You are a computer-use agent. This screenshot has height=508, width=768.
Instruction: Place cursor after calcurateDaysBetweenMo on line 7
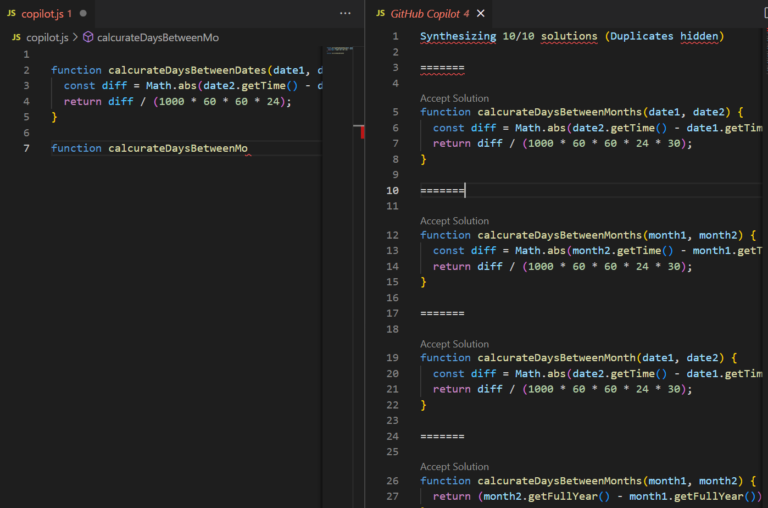coord(249,148)
